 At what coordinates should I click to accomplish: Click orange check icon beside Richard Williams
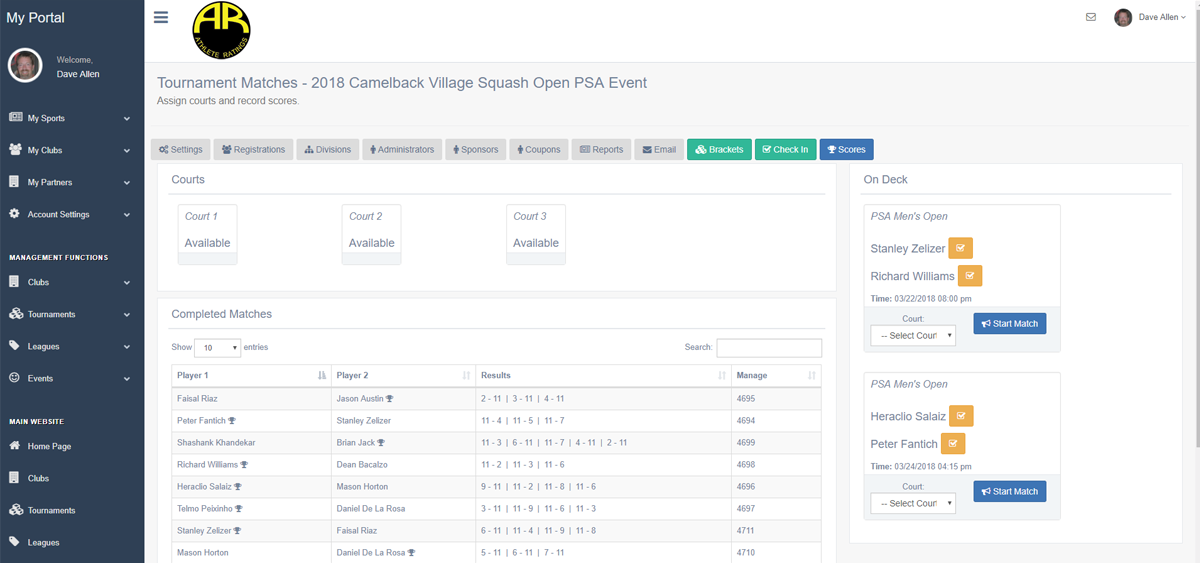pyautogui.click(x=970, y=276)
